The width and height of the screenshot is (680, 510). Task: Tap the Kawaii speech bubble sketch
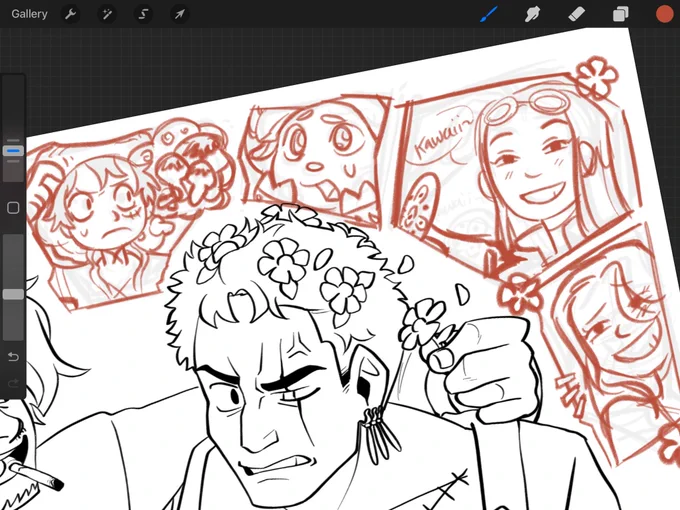442,139
